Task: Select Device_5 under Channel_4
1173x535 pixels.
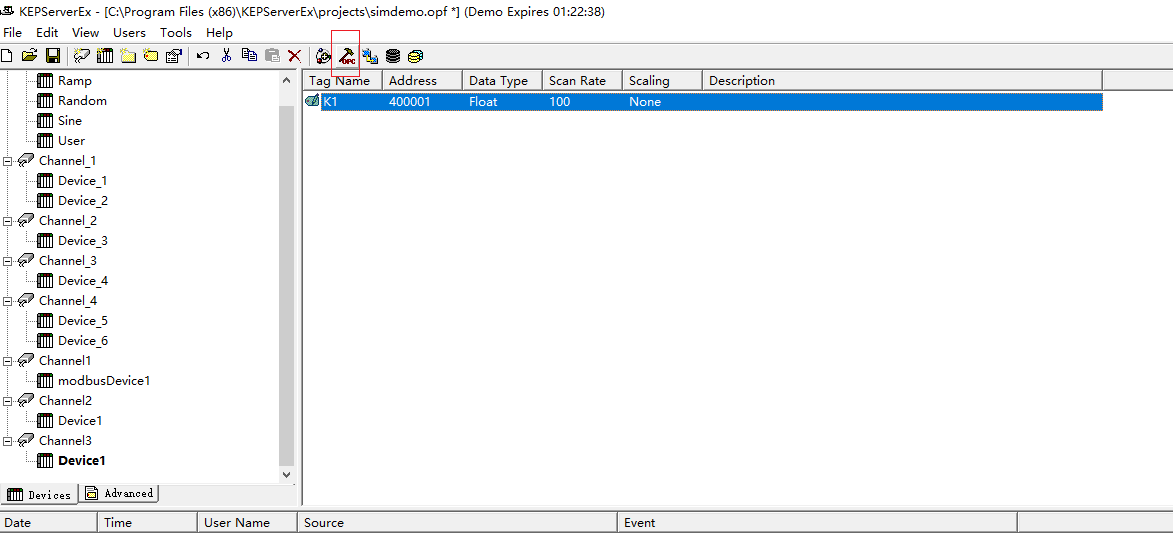Action: (x=83, y=321)
